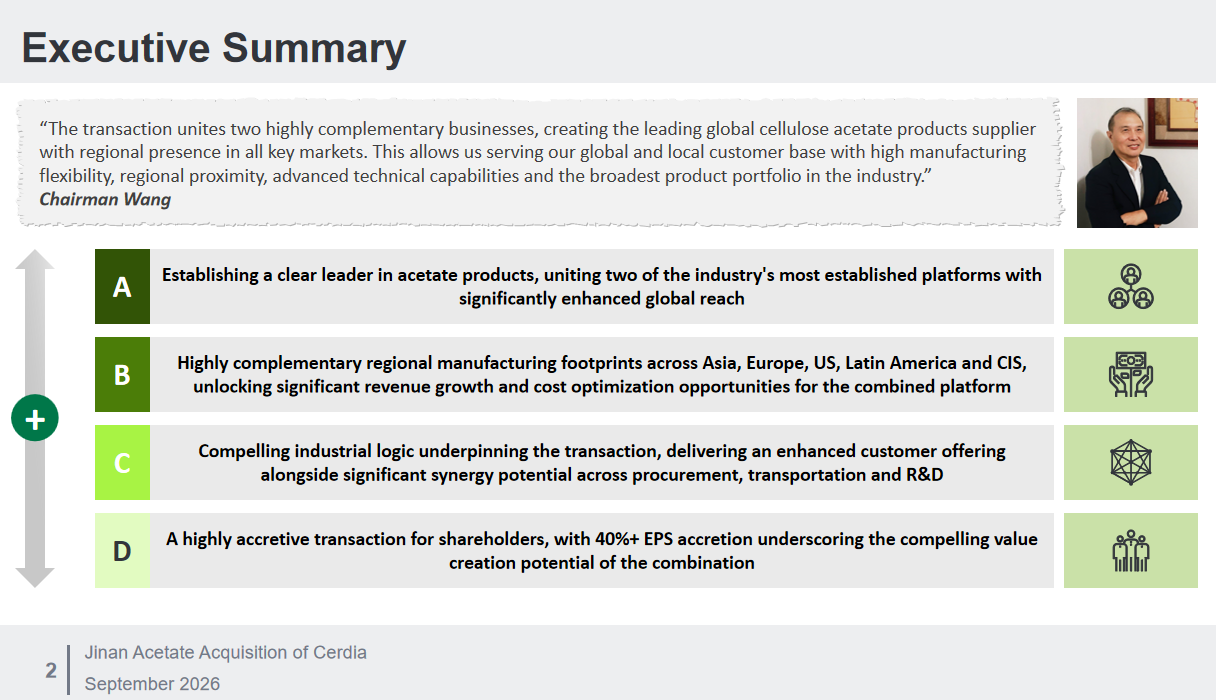Click the quote starting 'The transaction unites'
This screenshot has height=700, width=1216.
tap(538, 152)
